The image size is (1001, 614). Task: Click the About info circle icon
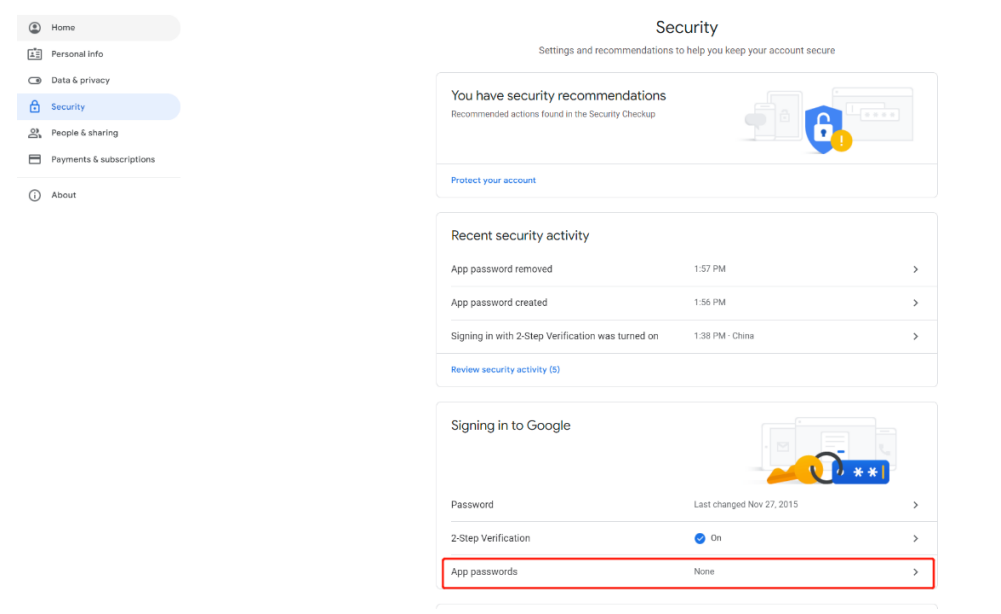point(34,195)
